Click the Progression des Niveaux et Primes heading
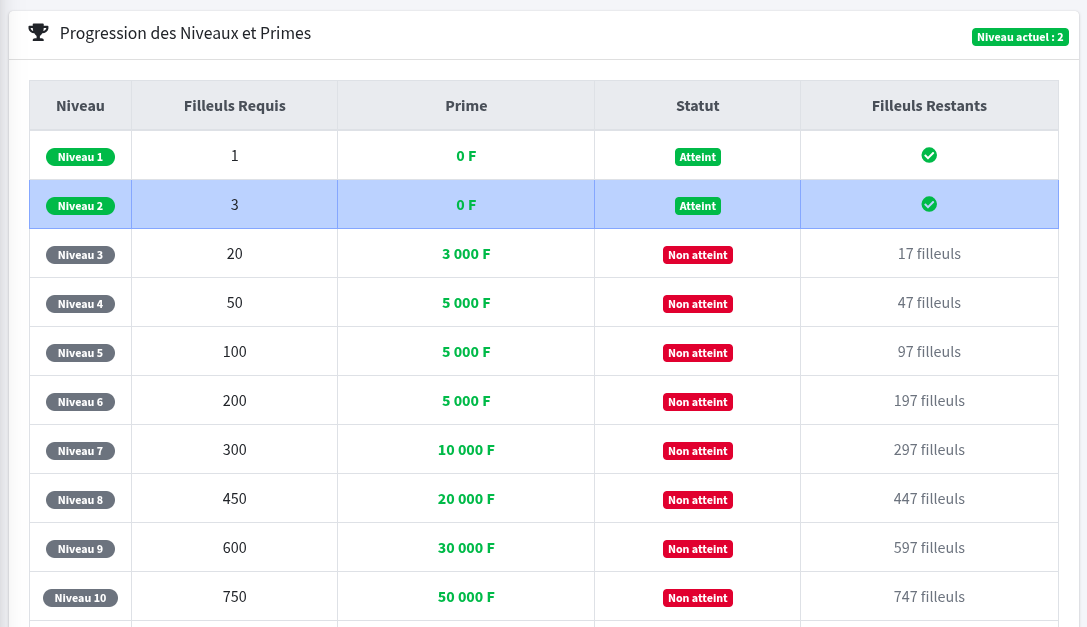The image size is (1087, 627). 185,33
